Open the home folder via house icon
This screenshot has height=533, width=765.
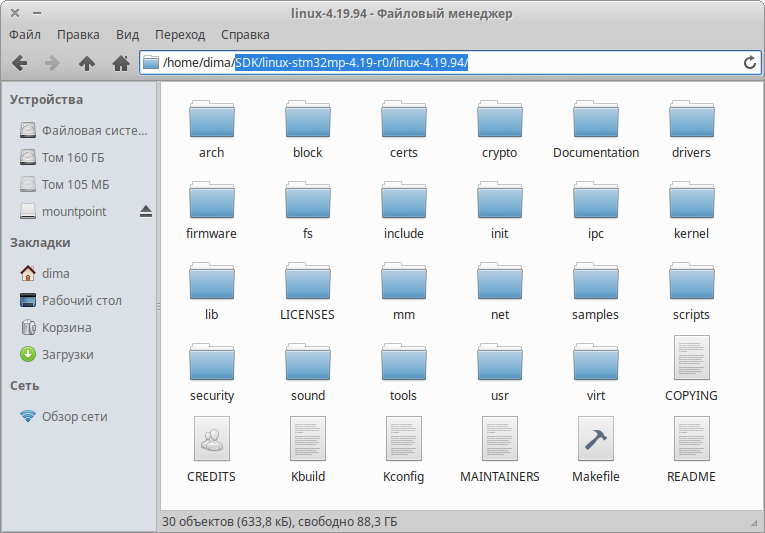coord(121,63)
